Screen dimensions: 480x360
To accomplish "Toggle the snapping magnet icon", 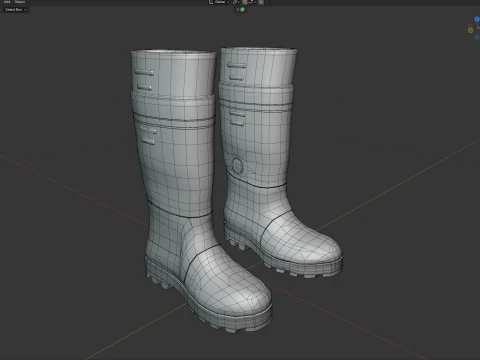I will click(245, 2).
